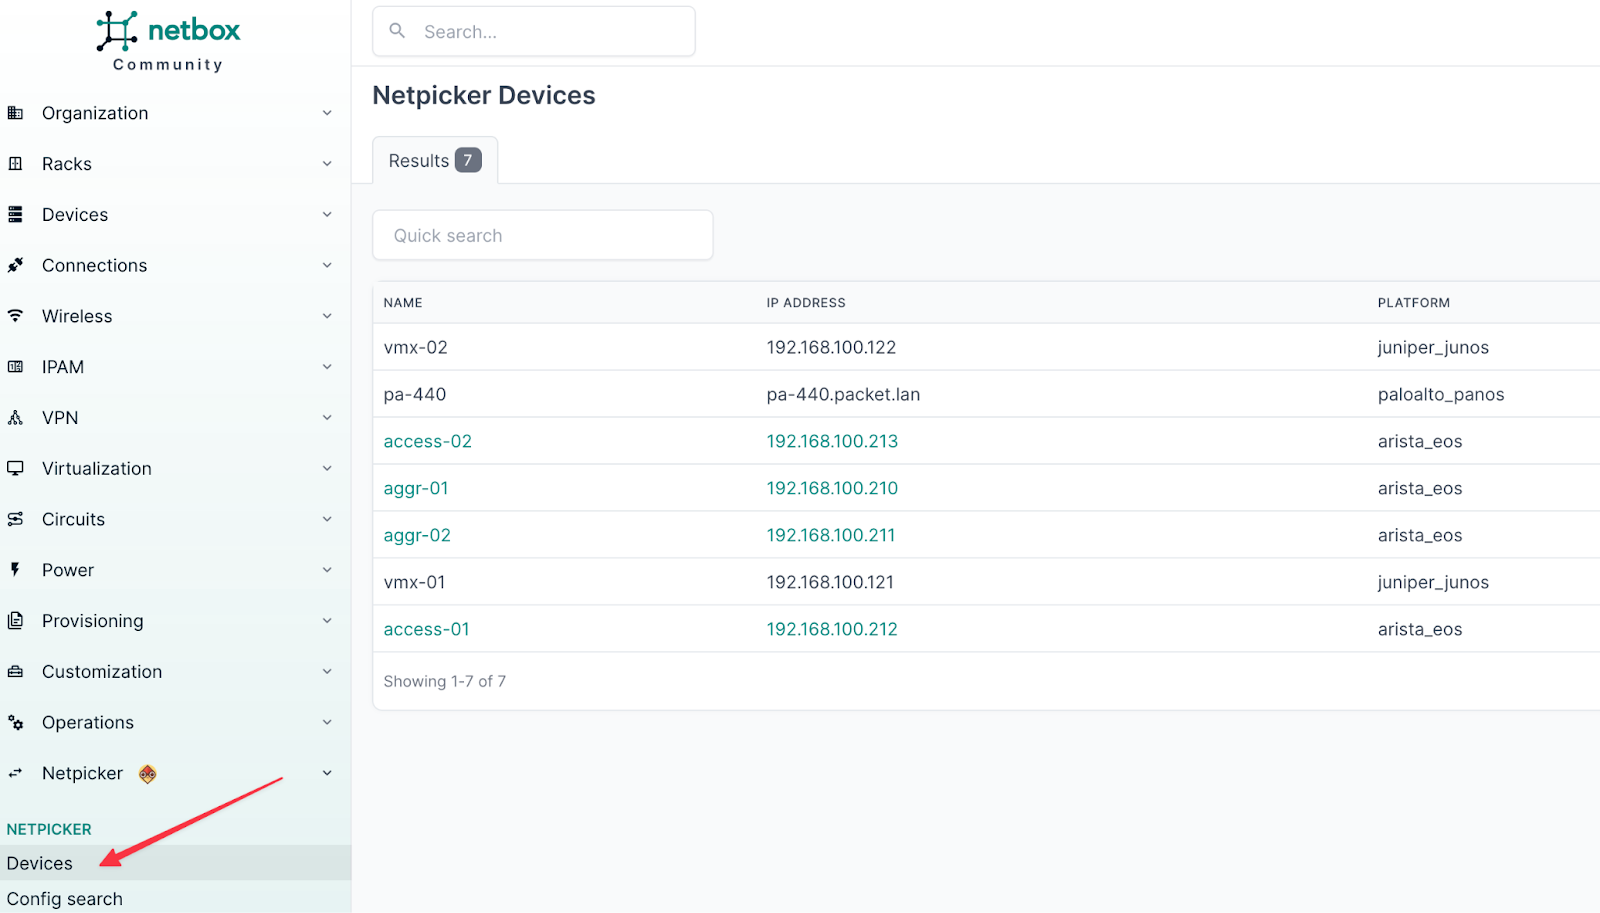
Task: Click the PLATFORM column header
Action: click(x=1414, y=303)
